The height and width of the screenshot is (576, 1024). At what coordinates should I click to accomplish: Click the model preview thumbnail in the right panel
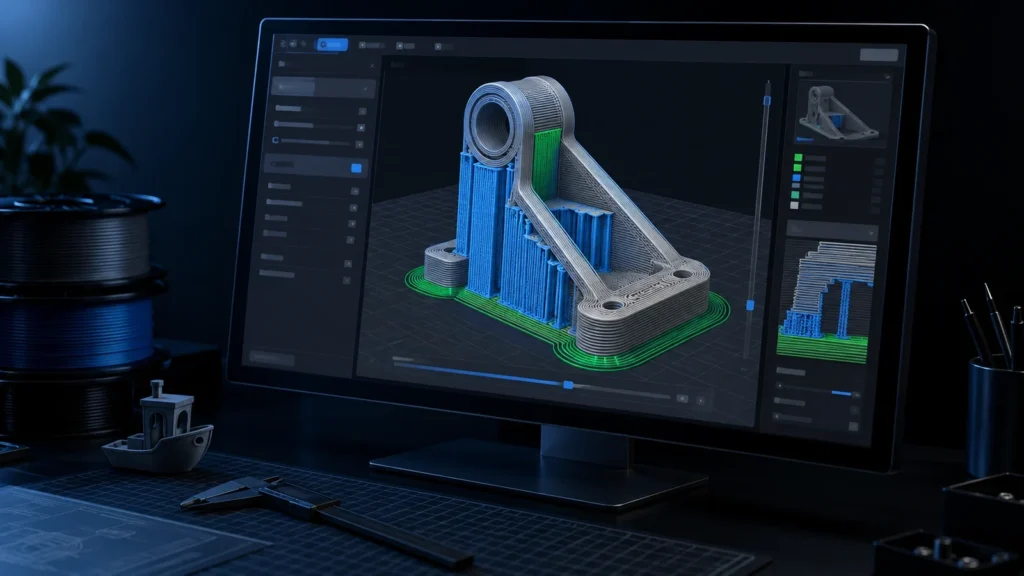coord(842,112)
